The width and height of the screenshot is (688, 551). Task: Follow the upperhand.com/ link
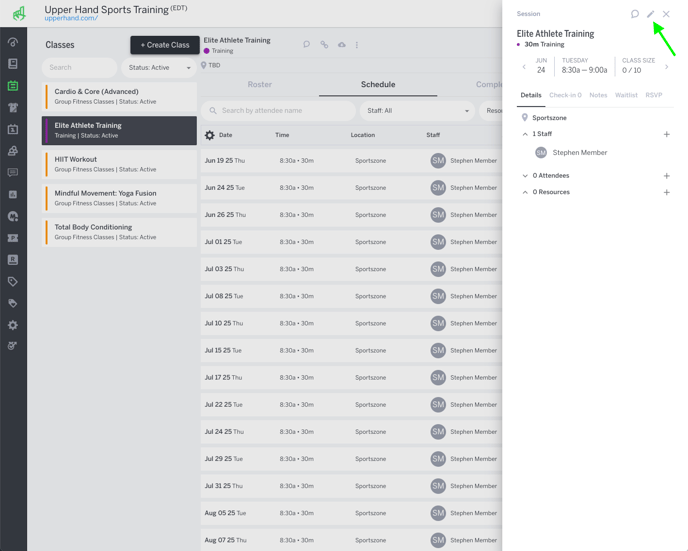coord(71,18)
